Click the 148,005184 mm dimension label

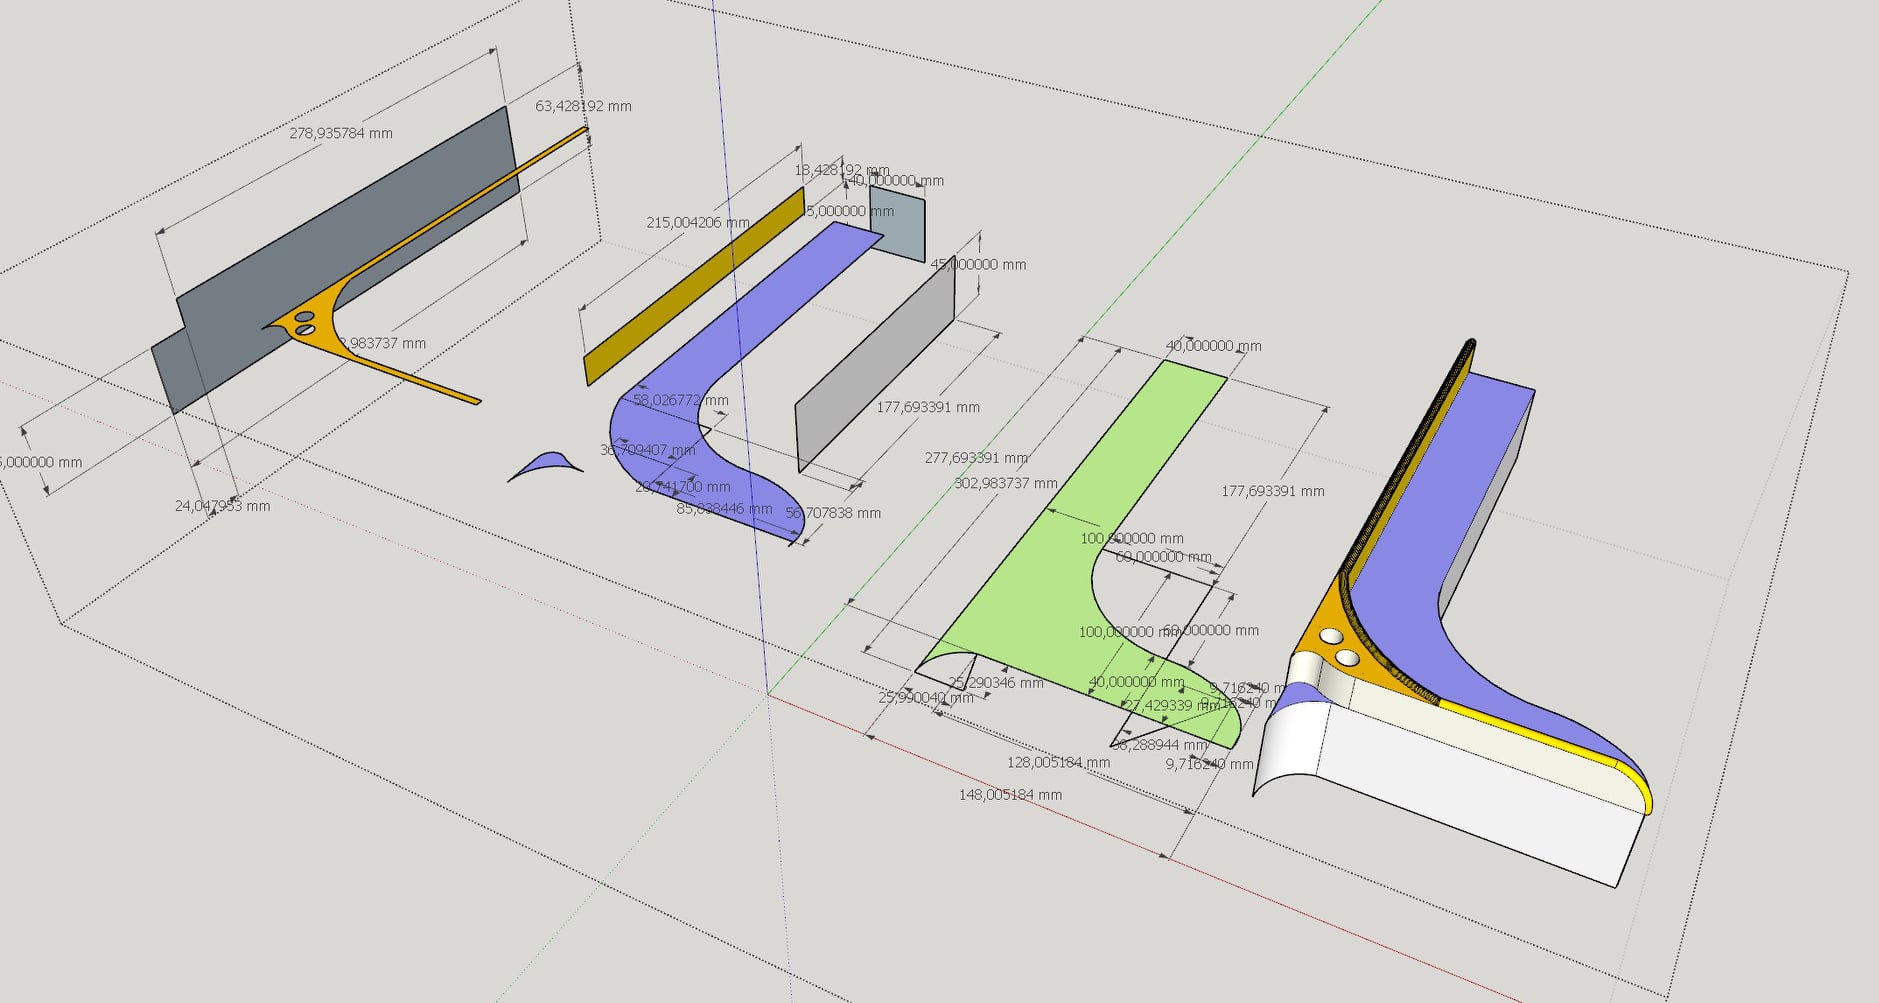coord(1010,795)
